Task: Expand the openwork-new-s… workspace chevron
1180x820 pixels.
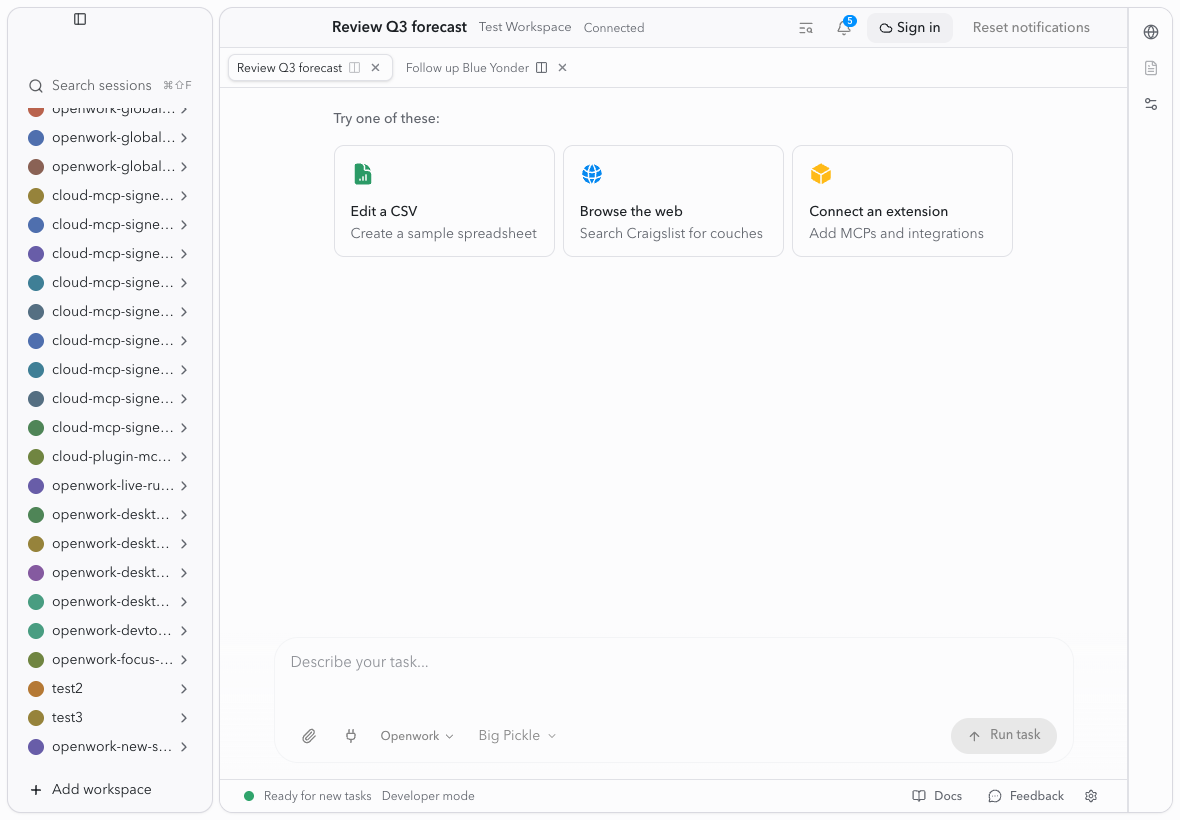Action: [x=184, y=746]
